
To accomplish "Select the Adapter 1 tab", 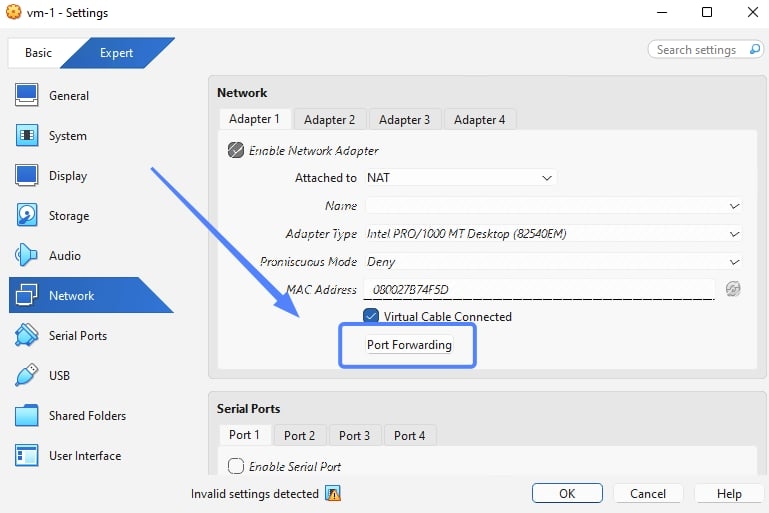I will [254, 119].
